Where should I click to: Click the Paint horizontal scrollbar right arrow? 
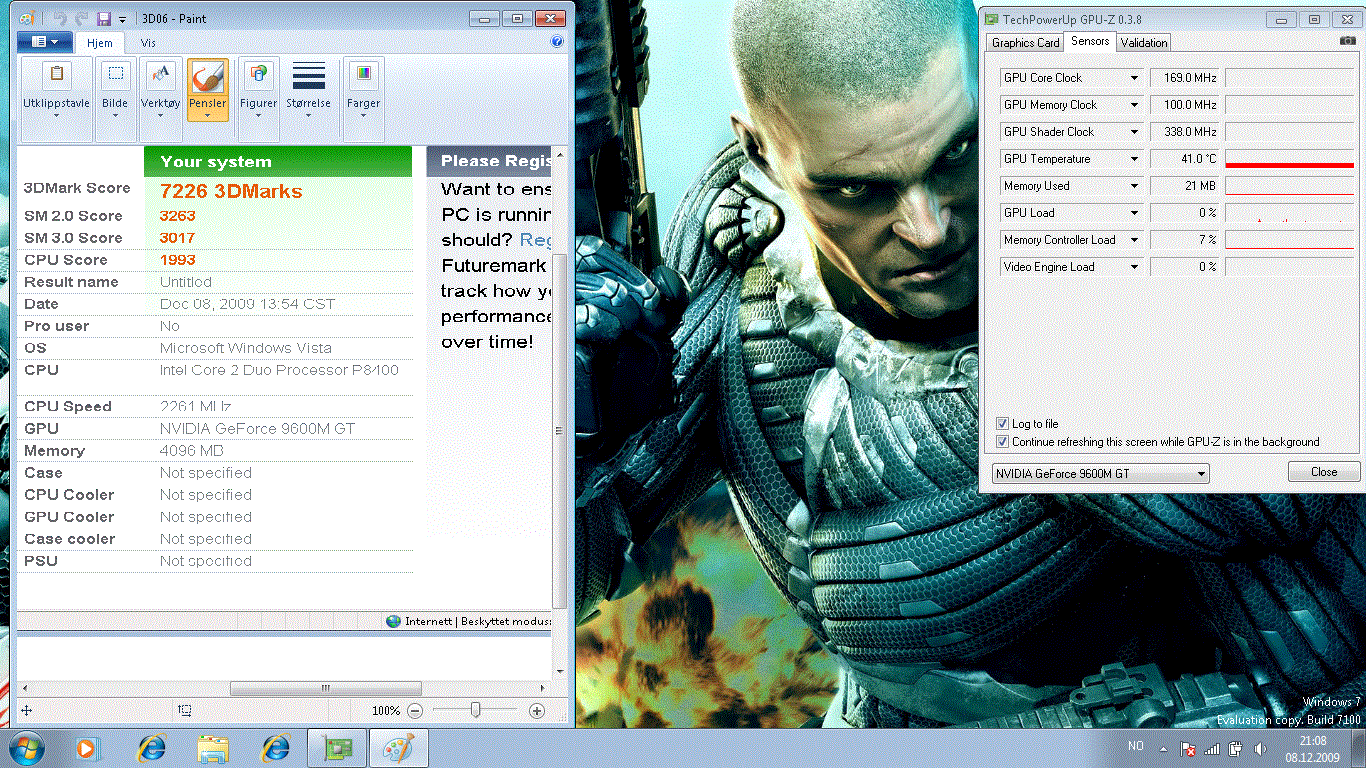[x=543, y=688]
